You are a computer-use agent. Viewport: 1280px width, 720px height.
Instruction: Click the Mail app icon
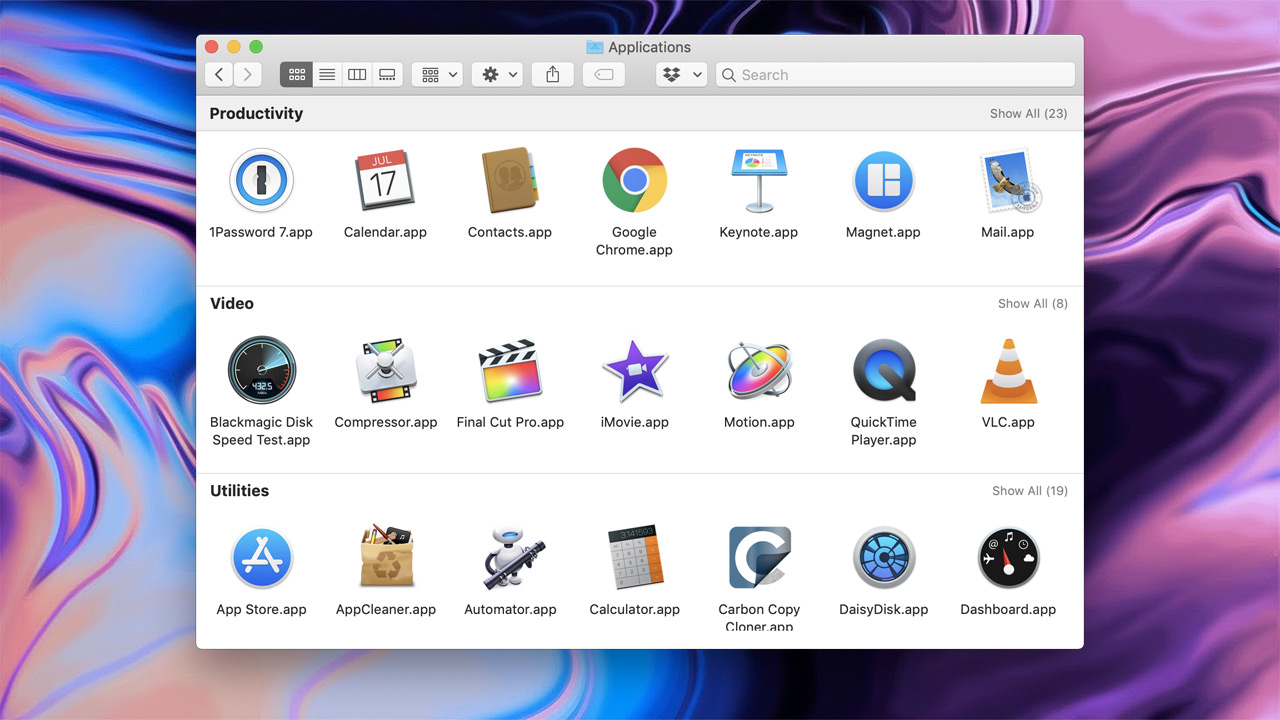click(x=1010, y=181)
